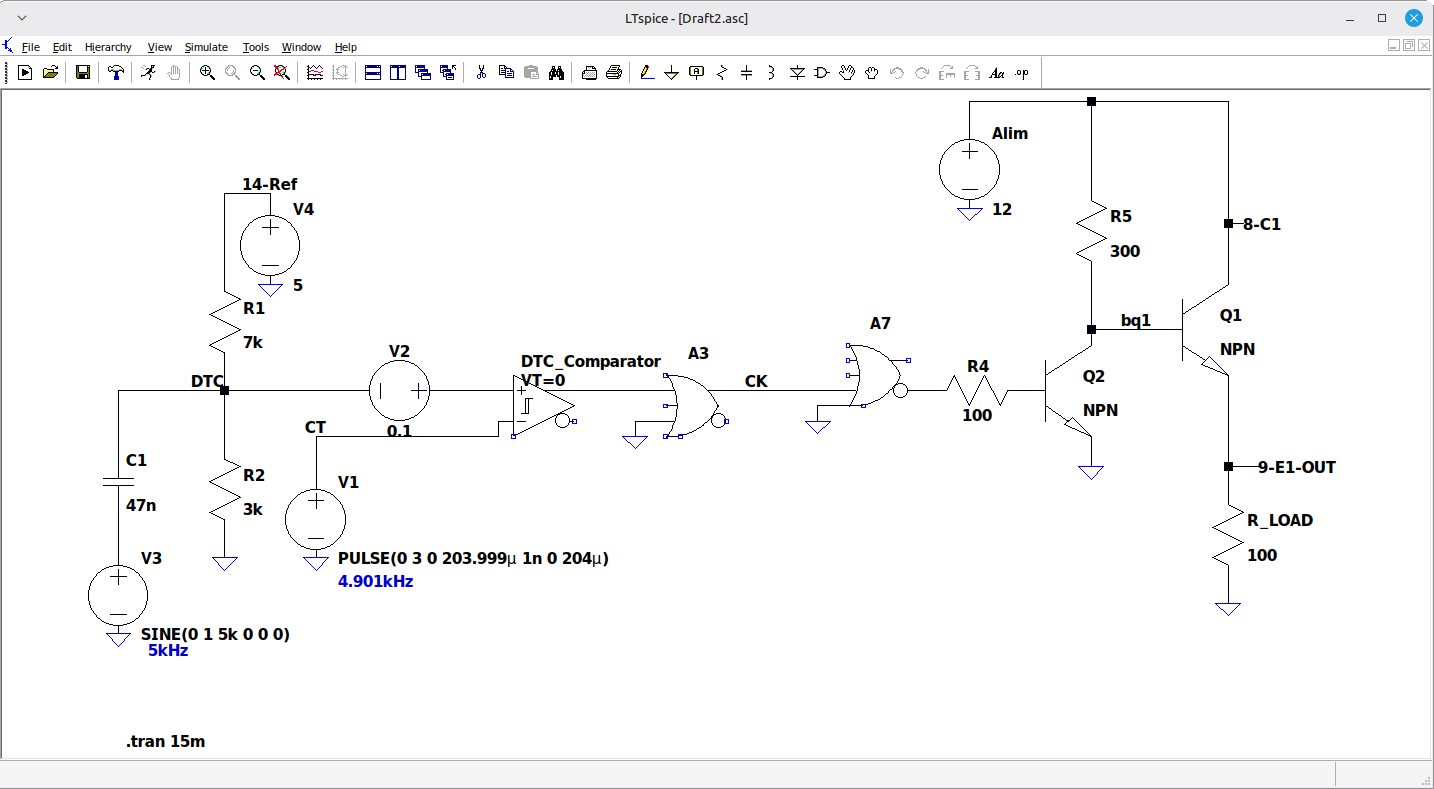Select resistor R5 in the schematic
This screenshot has height=789, width=1434.
pos(1092,232)
